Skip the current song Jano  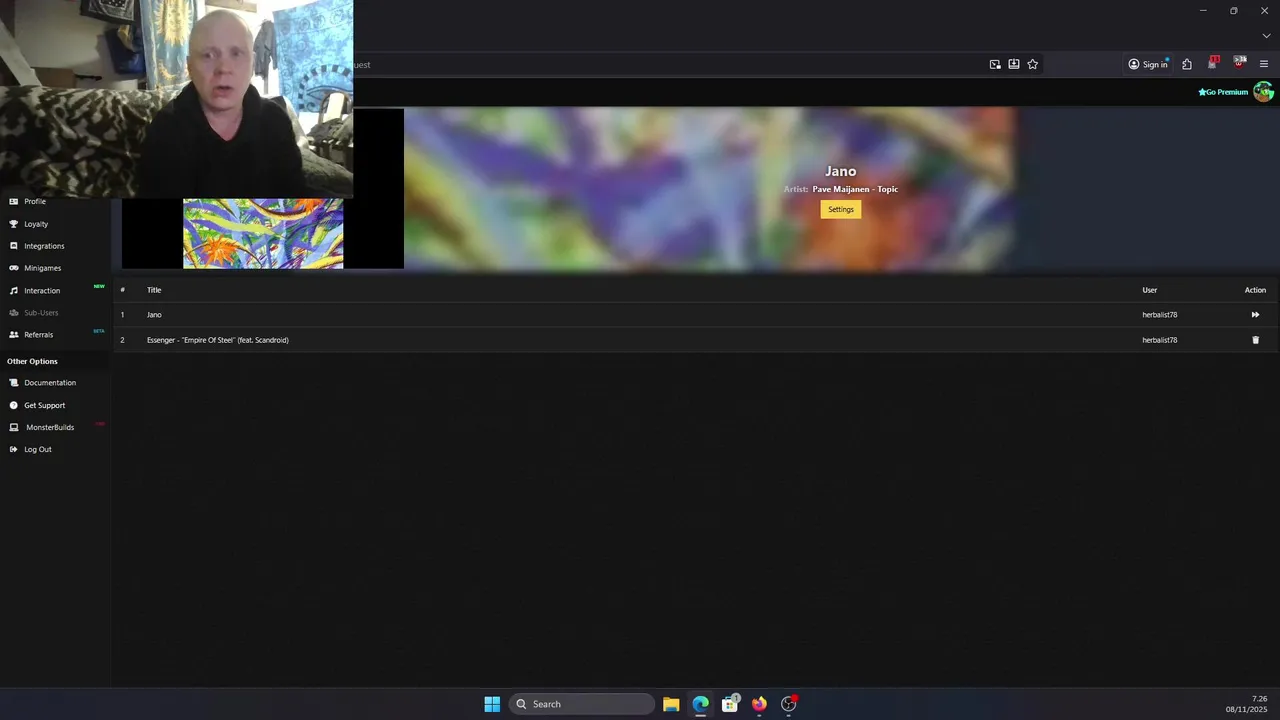[1255, 315]
